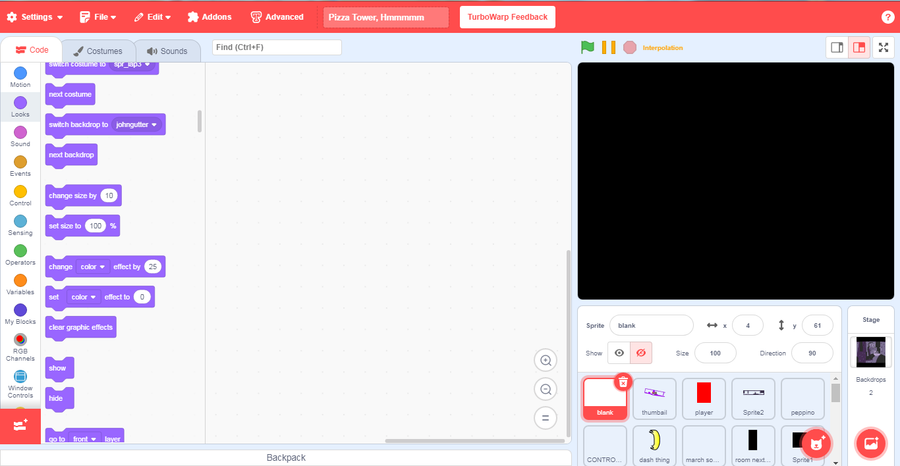The image size is (900, 466).
Task: Select the Variables block category
Action: click(x=20, y=285)
